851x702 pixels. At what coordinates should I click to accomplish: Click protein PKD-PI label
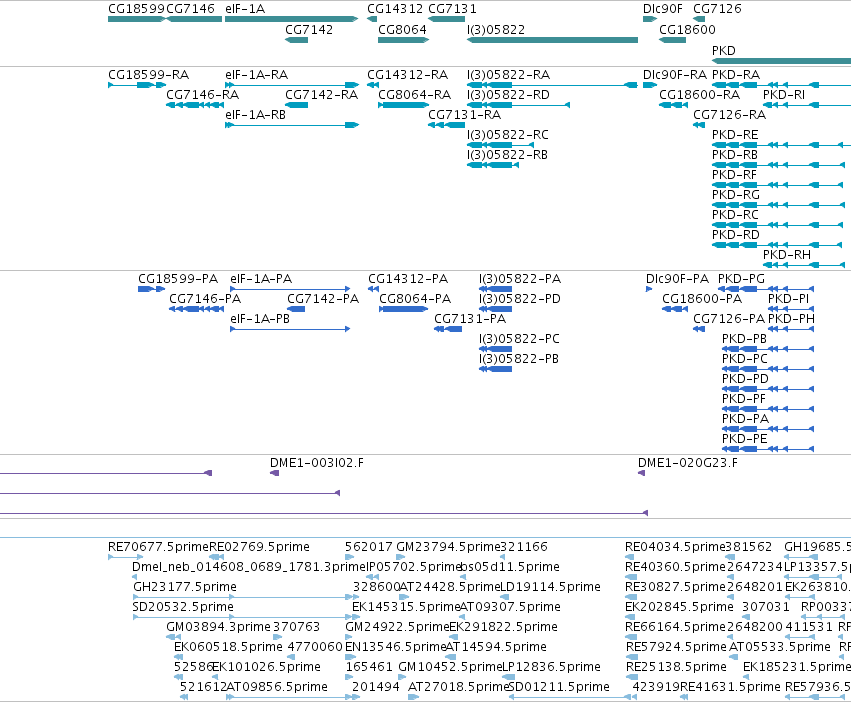[x=789, y=299]
